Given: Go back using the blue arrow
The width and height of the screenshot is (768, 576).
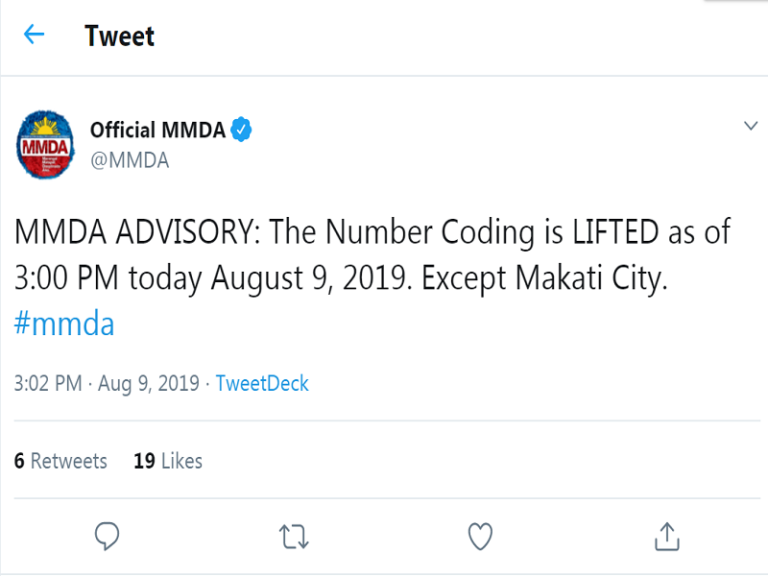Looking at the screenshot, I should point(34,35).
